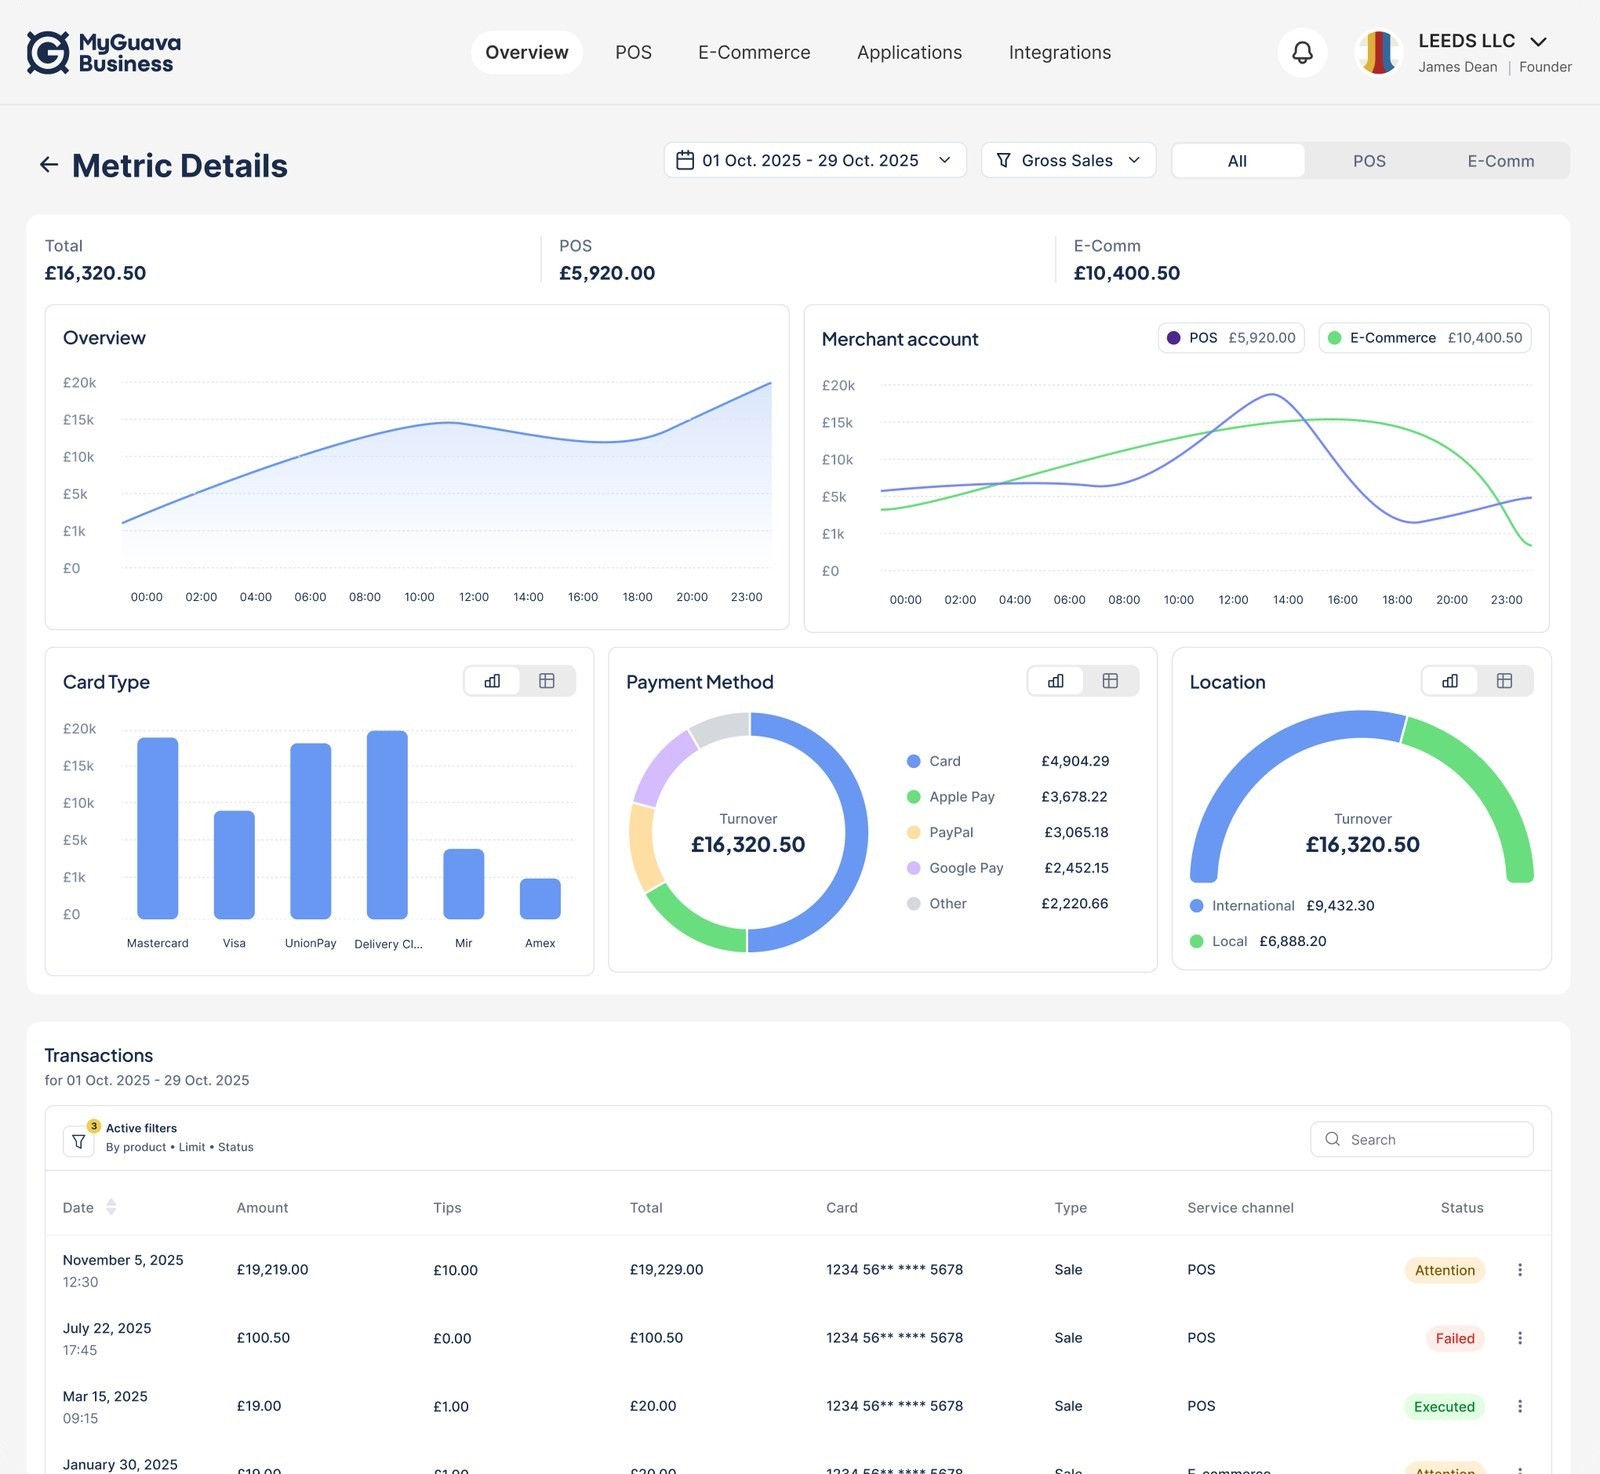Open the transactions filter funnel icon
The height and width of the screenshot is (1474, 1600).
pyautogui.click(x=78, y=1141)
